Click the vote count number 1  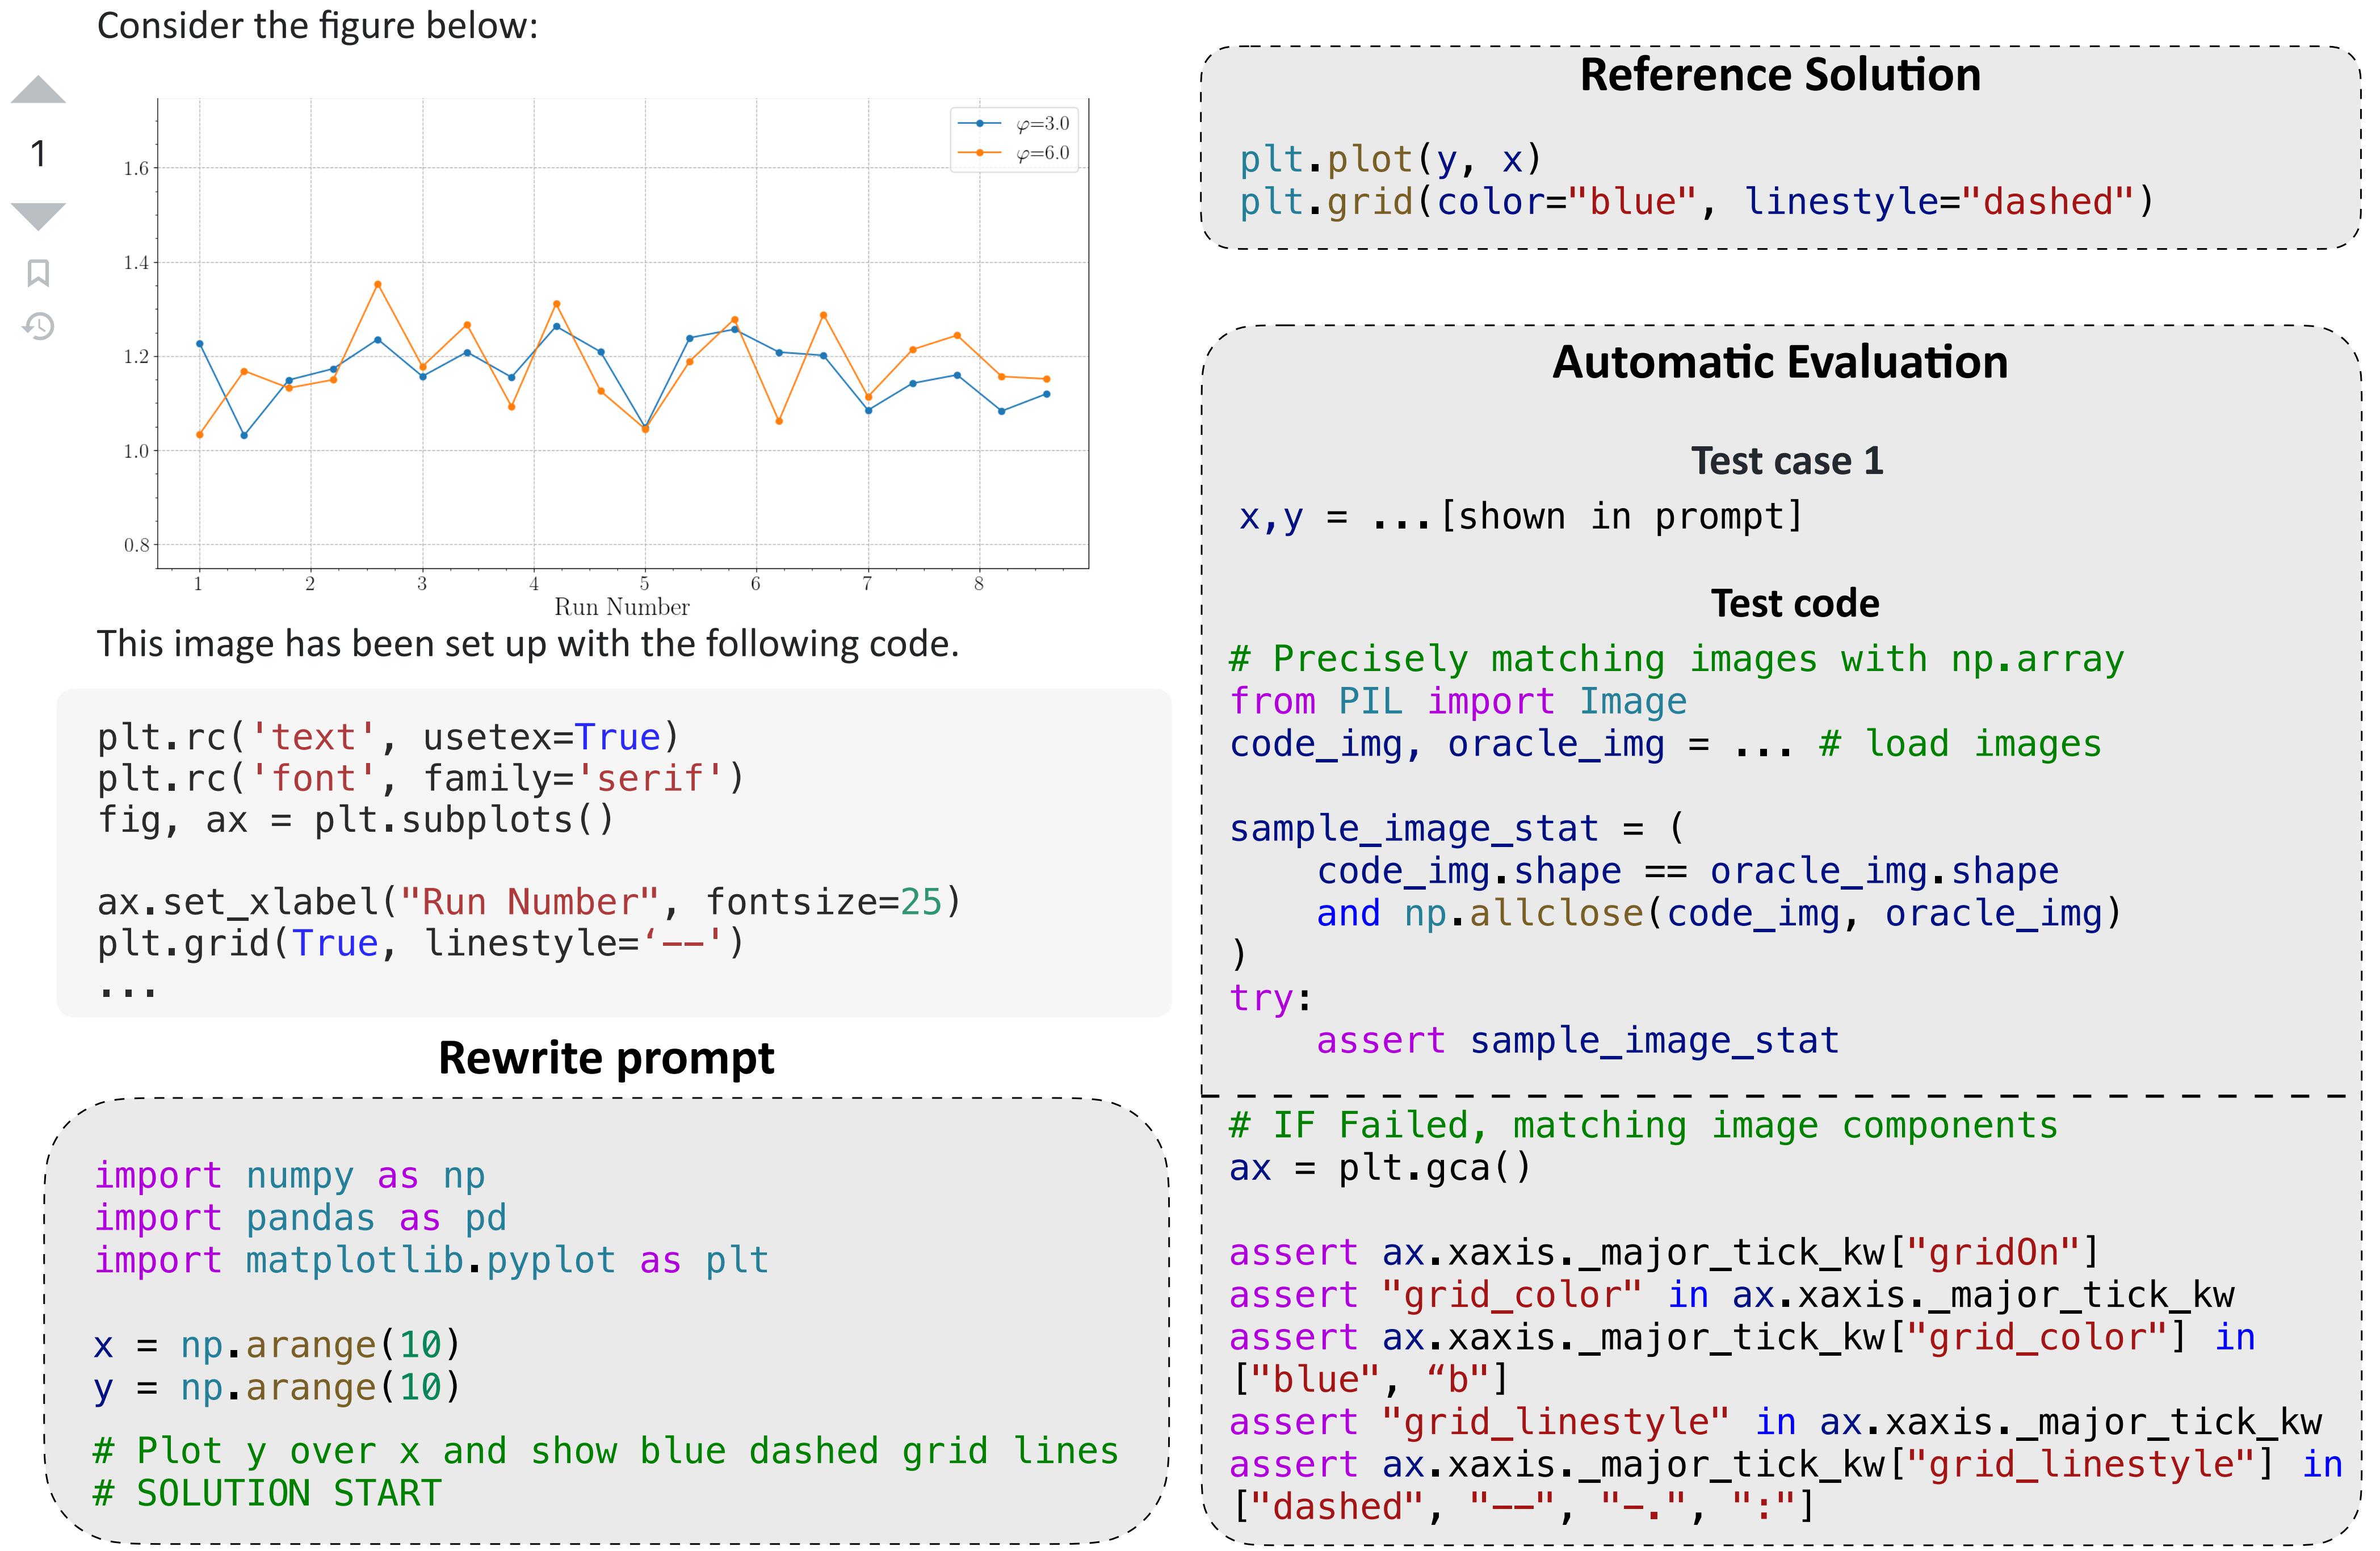pyautogui.click(x=38, y=153)
